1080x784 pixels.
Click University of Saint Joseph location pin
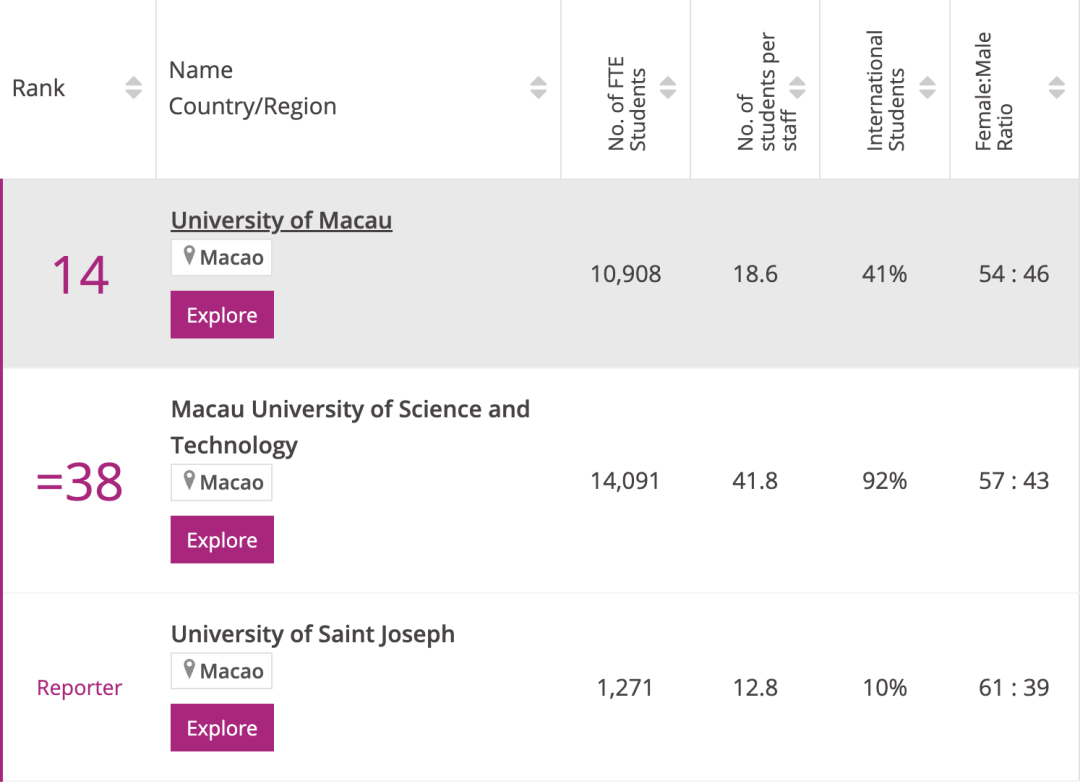tap(189, 670)
